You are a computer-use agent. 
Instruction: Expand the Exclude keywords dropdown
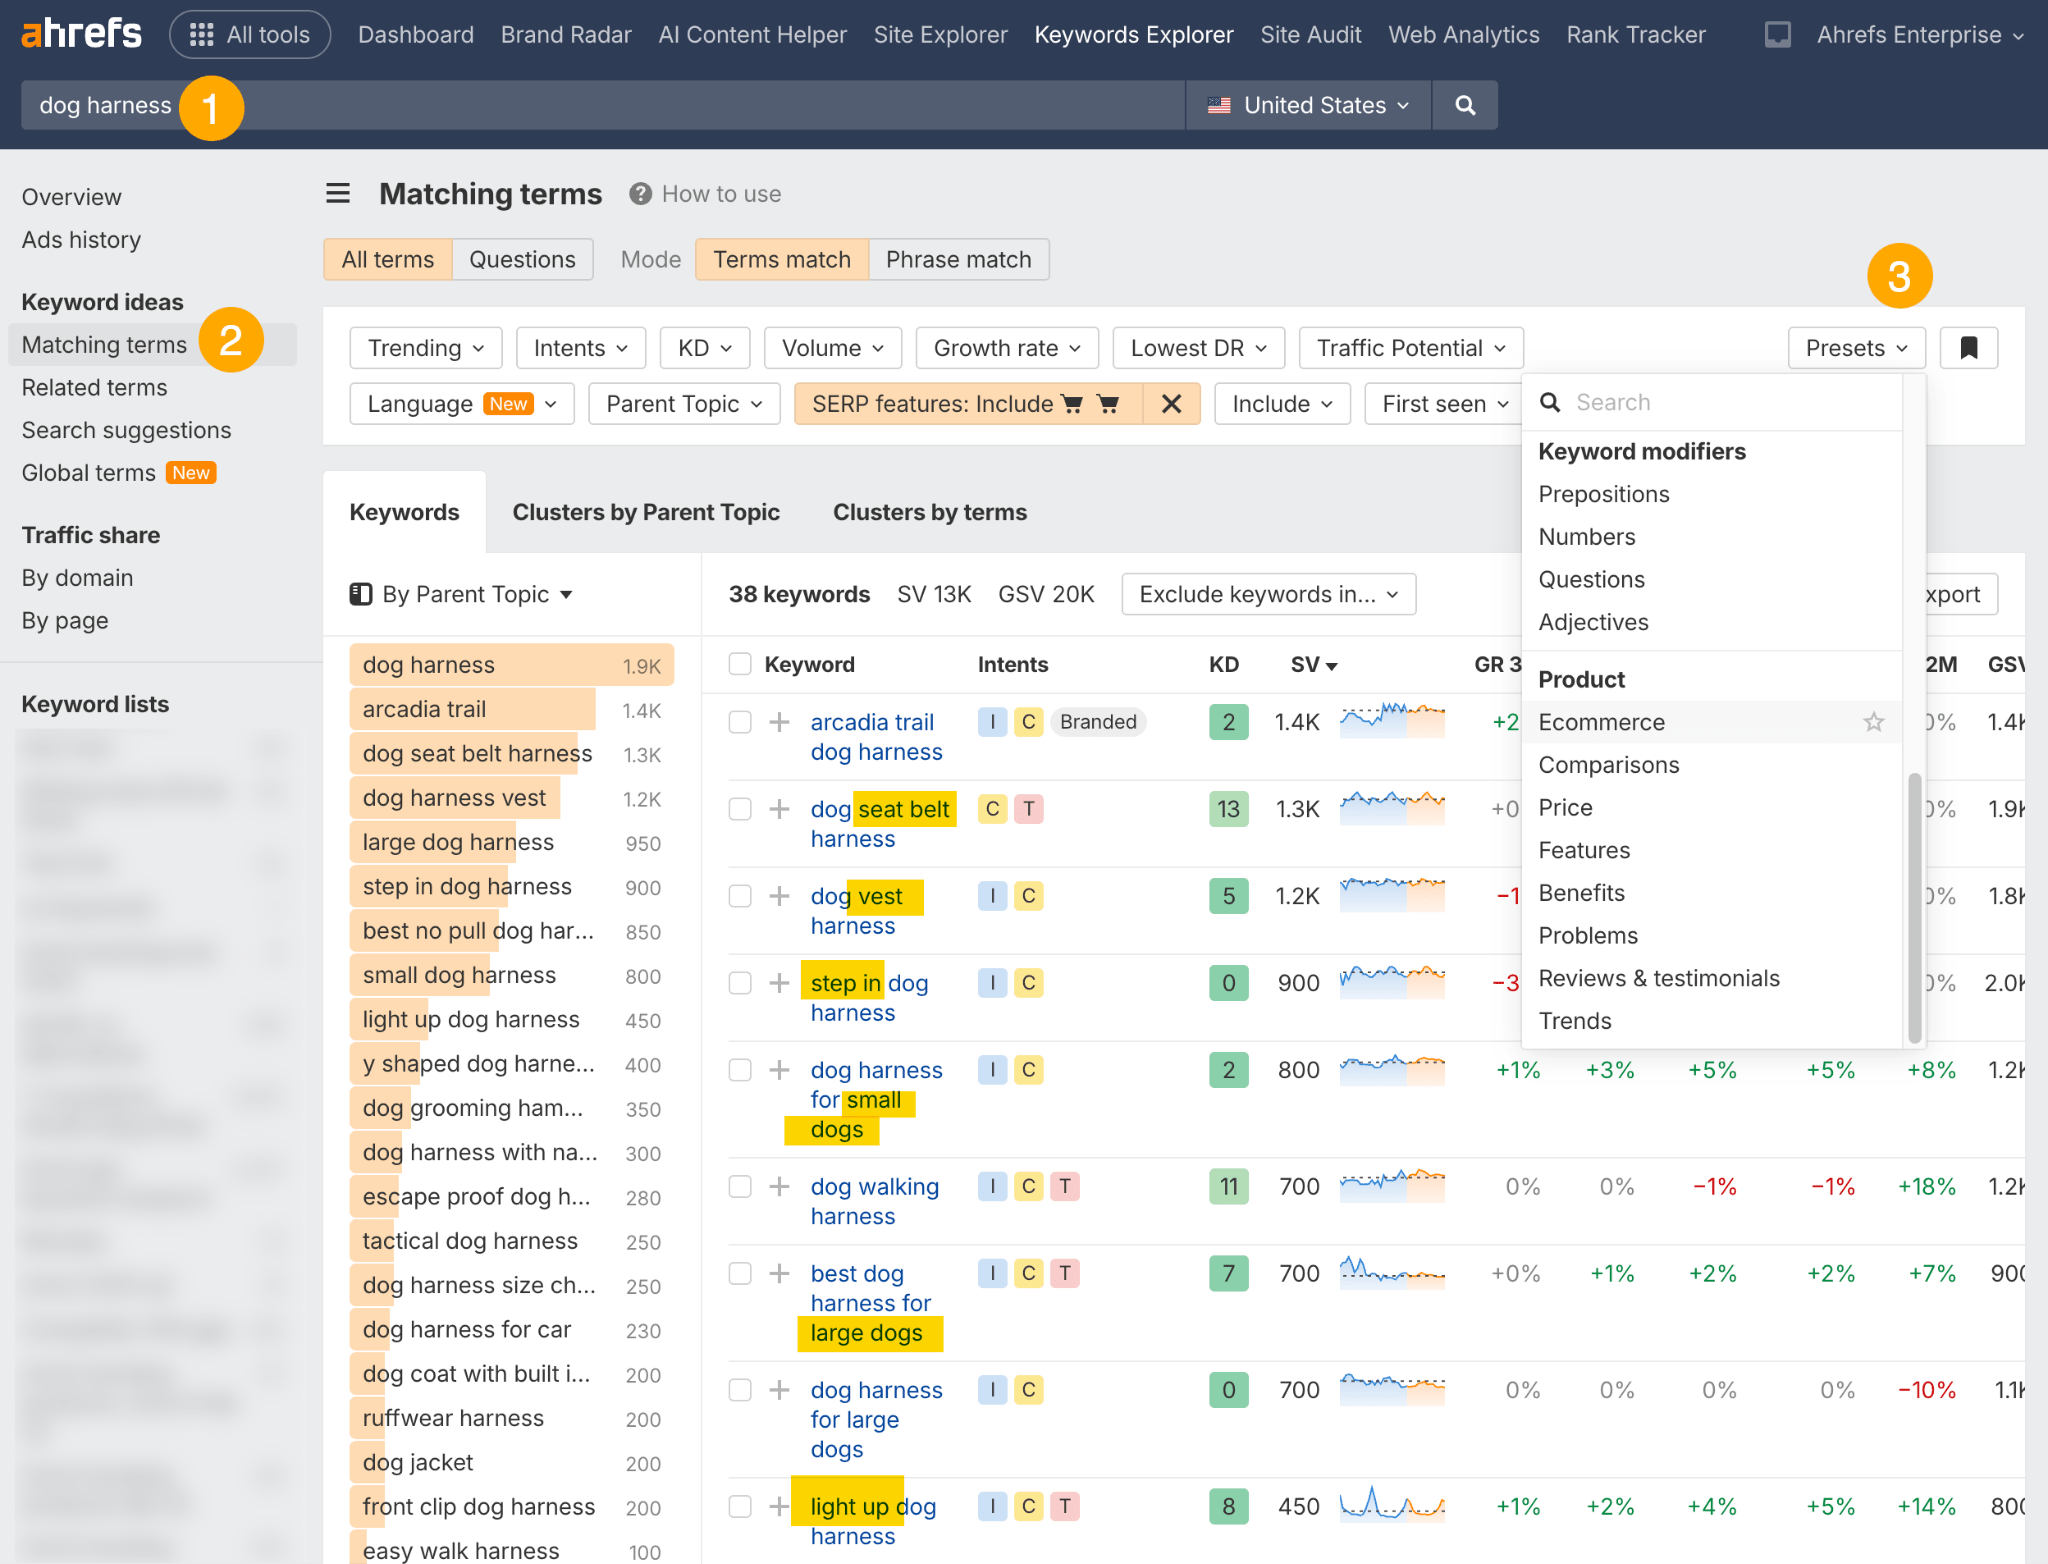click(x=1267, y=594)
